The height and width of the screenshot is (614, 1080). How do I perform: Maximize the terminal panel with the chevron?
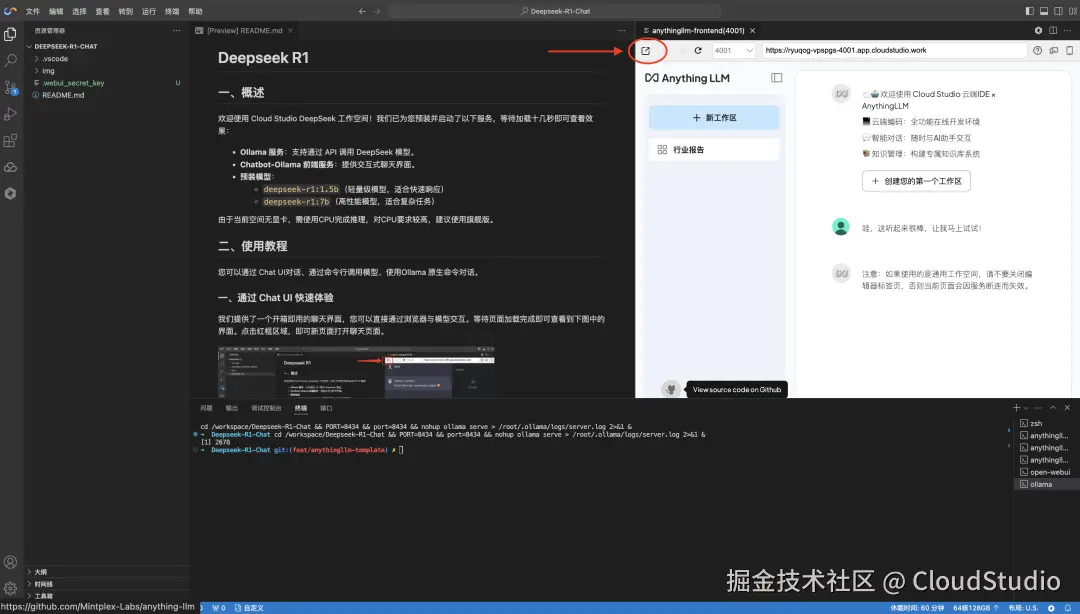click(1052, 407)
